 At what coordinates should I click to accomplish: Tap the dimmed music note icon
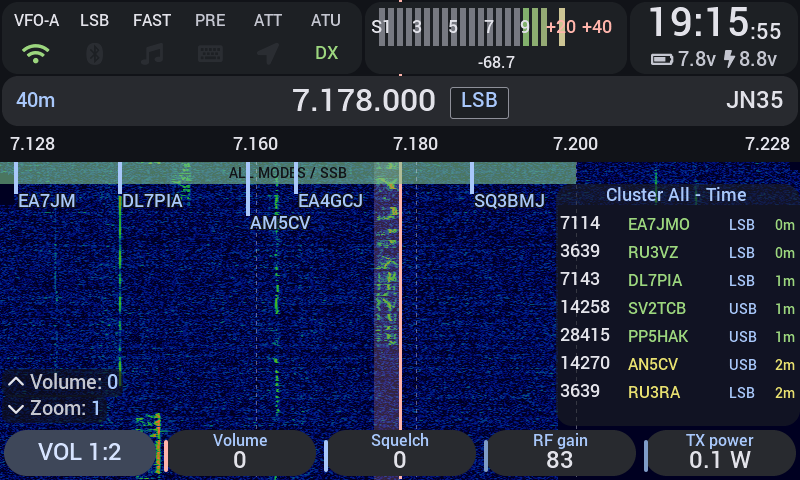(152, 54)
